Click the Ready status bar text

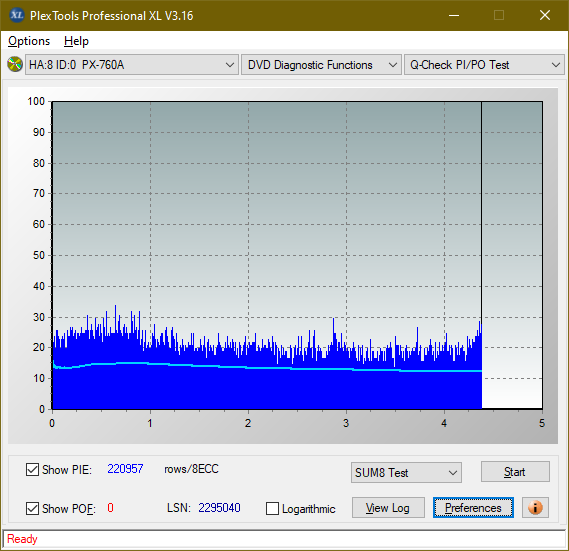22,539
